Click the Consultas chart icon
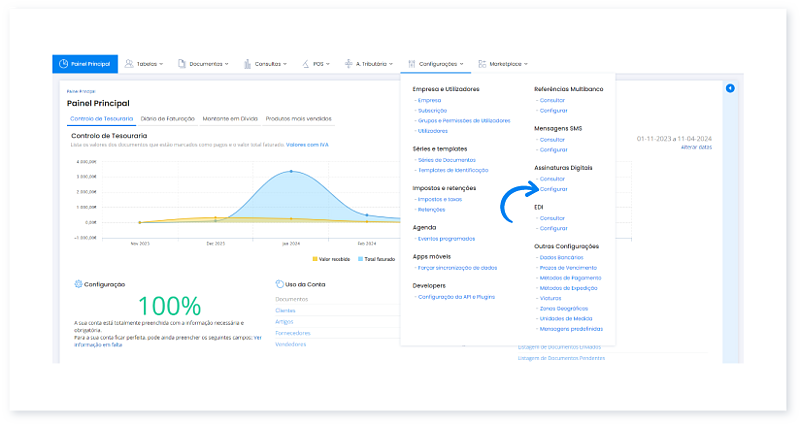This screenshot has height=425, width=800. point(245,64)
